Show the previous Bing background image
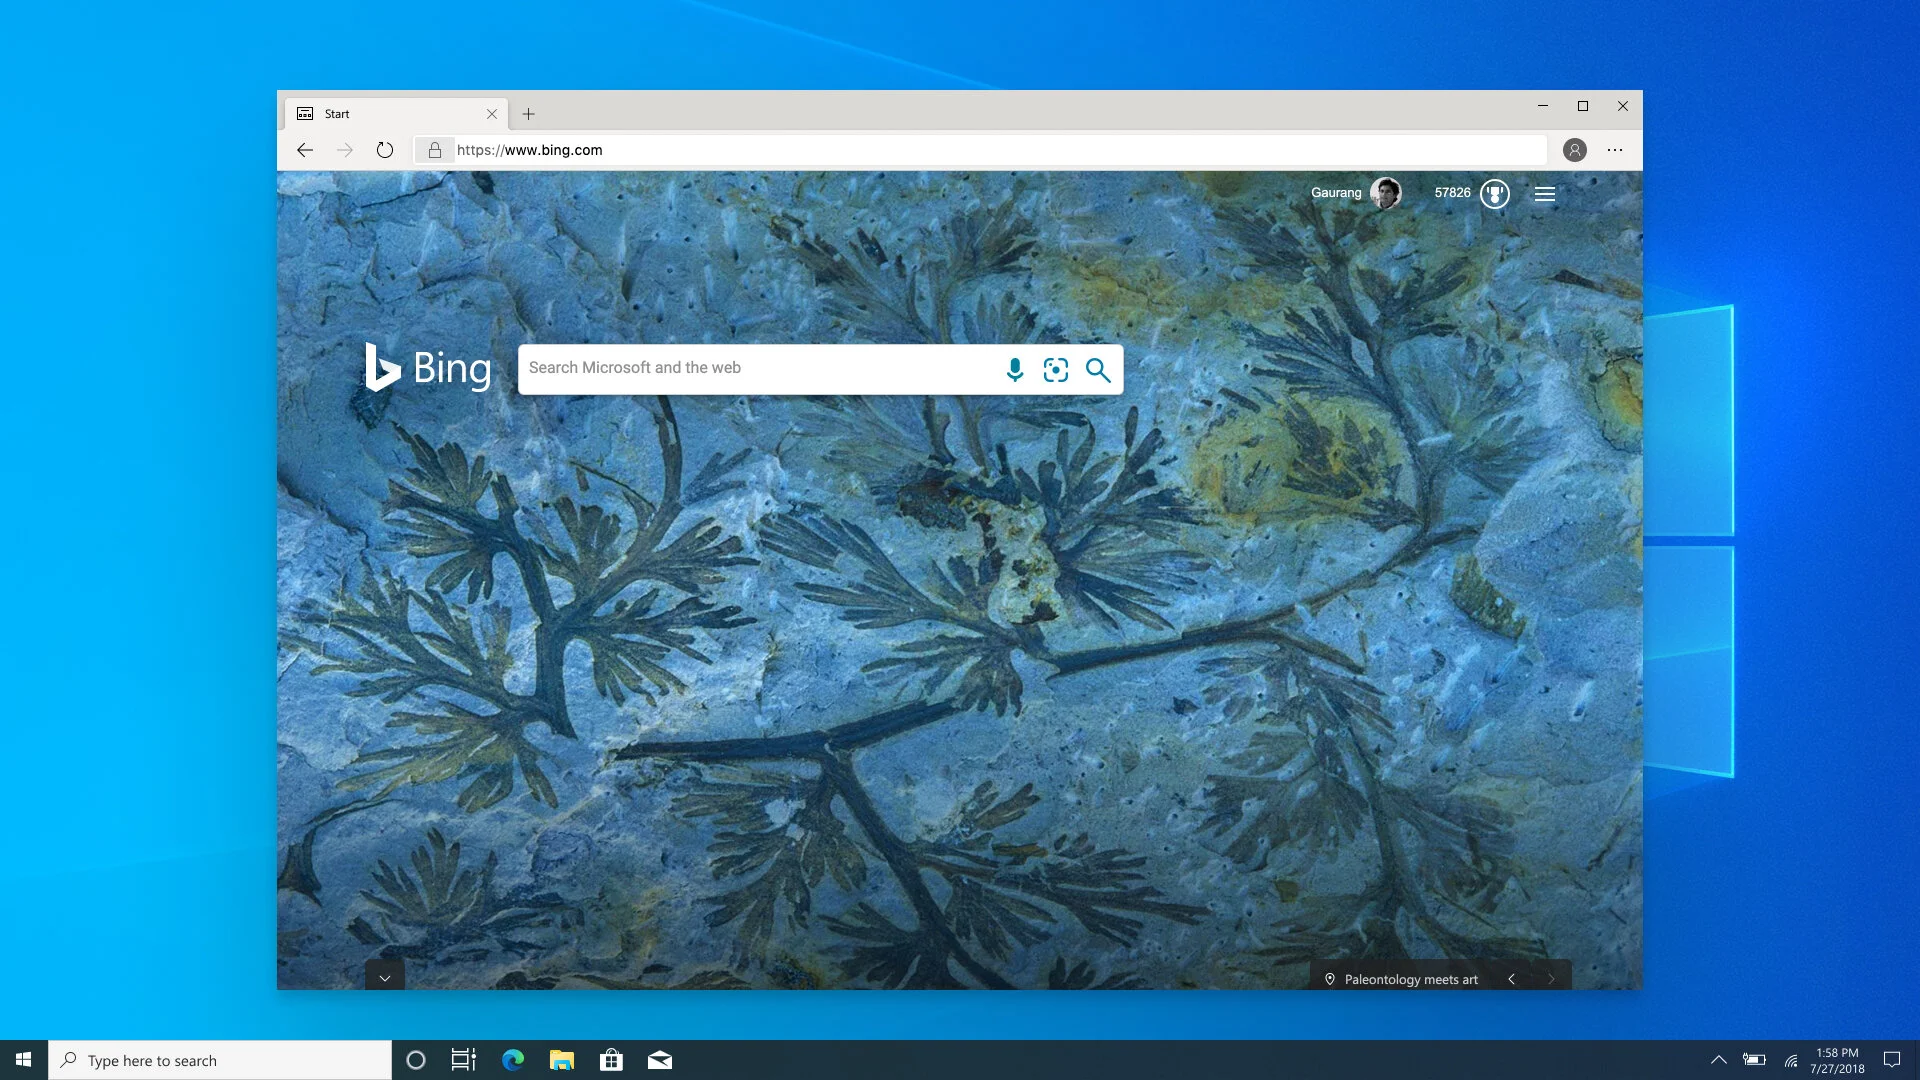1920x1080 pixels. pos(1512,979)
